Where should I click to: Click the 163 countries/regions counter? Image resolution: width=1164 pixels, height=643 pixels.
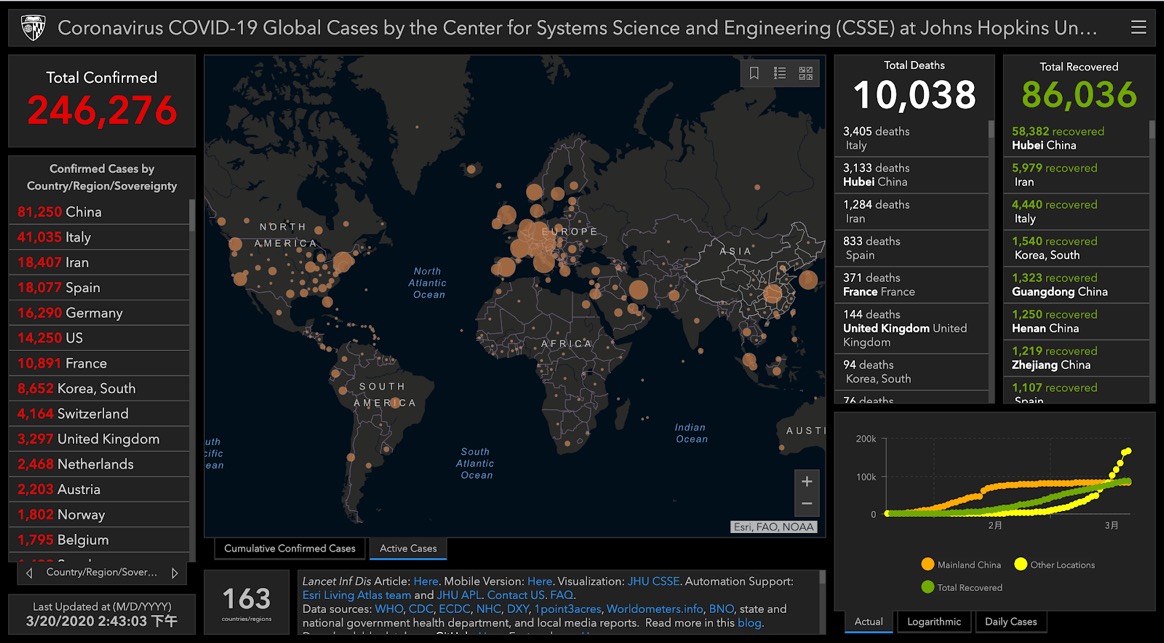tap(246, 602)
